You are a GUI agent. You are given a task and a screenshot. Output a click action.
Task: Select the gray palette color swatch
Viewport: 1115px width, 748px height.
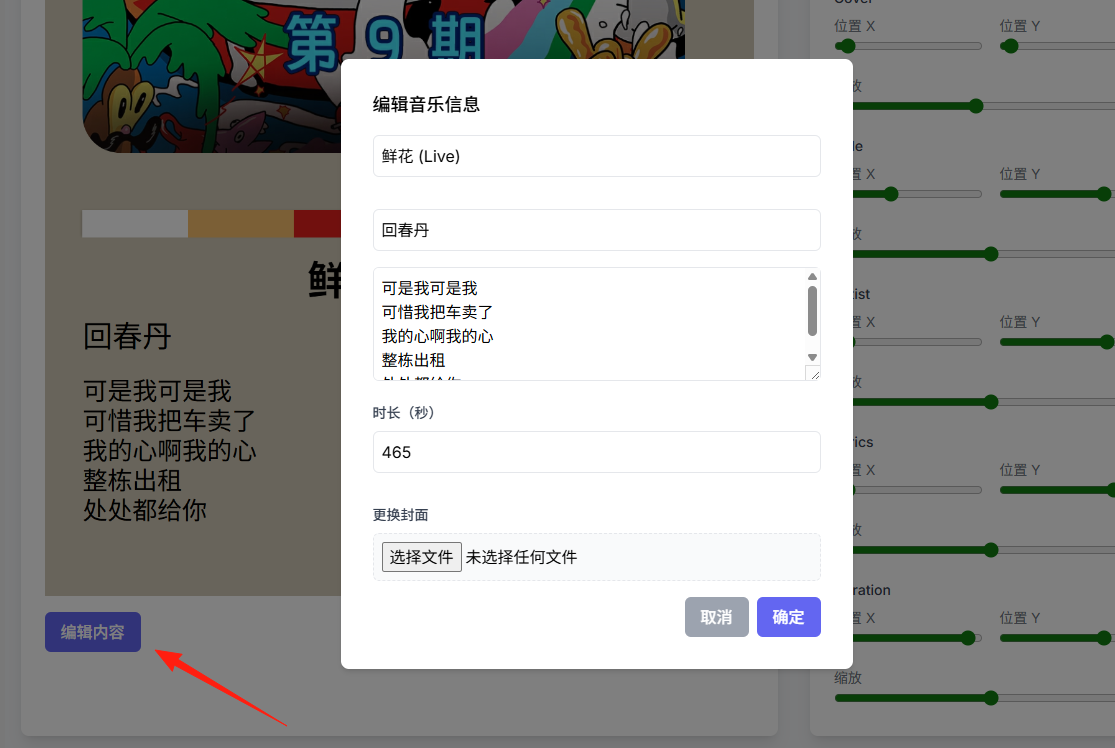(135, 223)
